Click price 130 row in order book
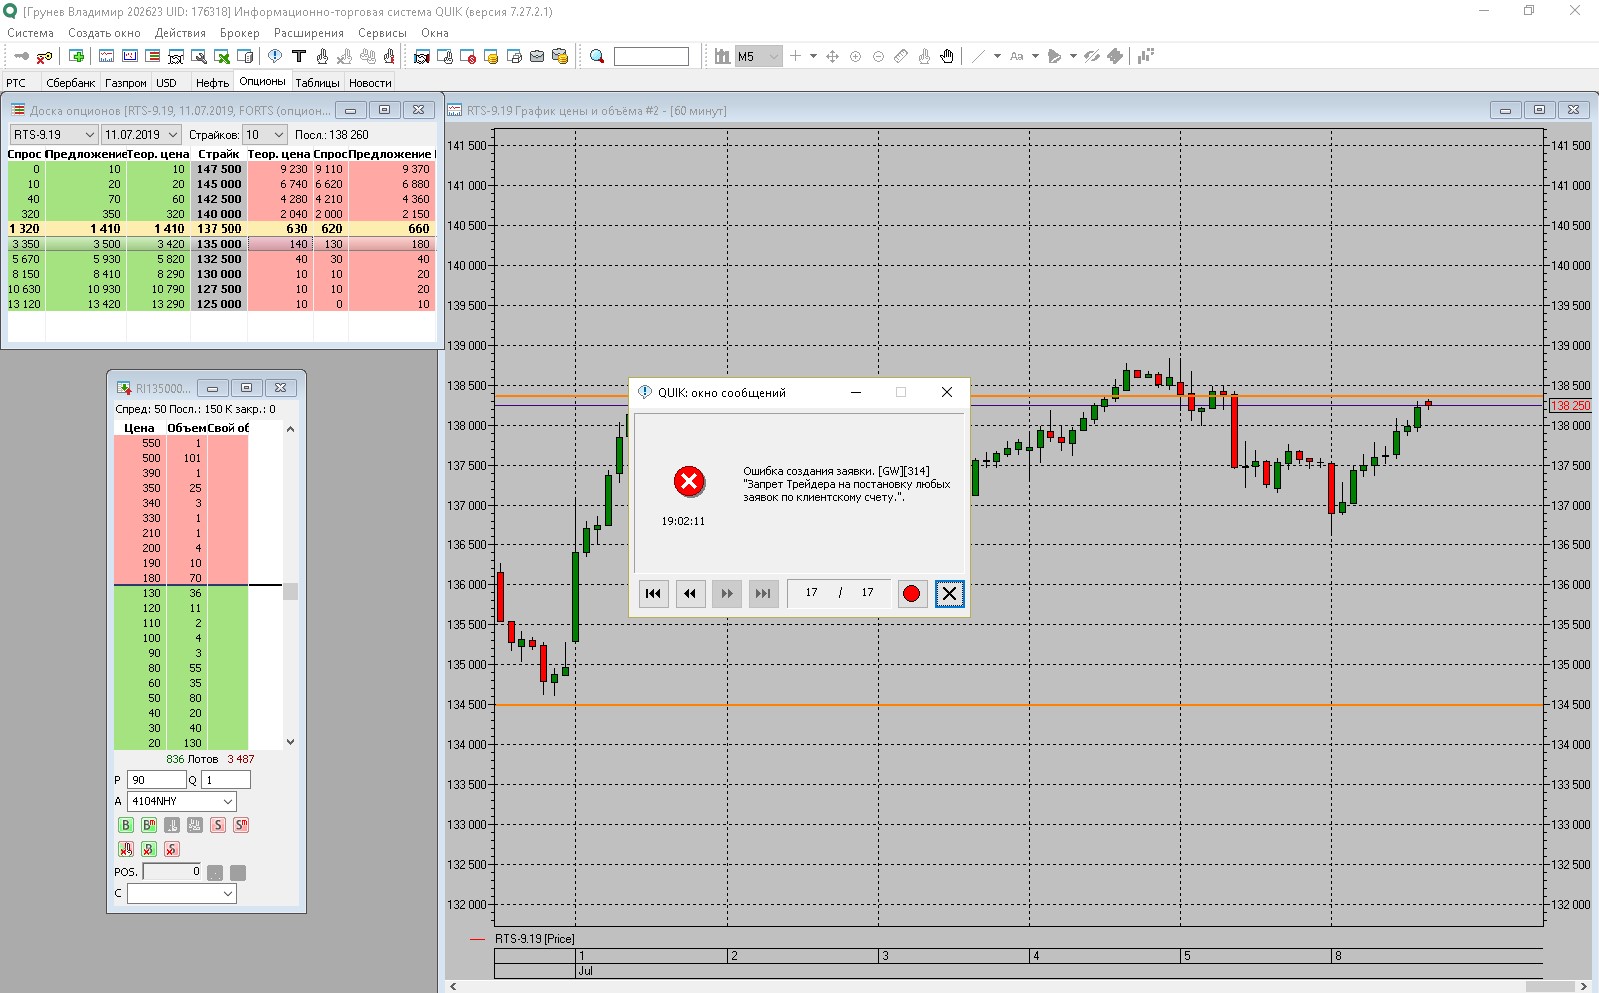The height and width of the screenshot is (993, 1599). pos(181,593)
